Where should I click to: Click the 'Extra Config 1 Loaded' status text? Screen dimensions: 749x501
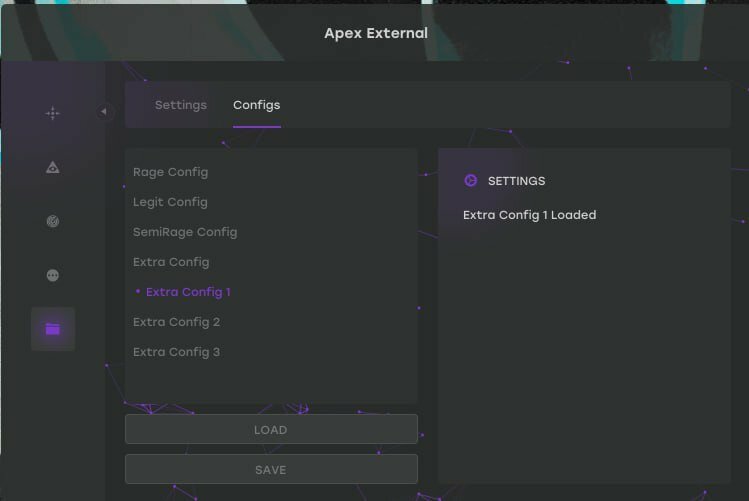pos(529,215)
